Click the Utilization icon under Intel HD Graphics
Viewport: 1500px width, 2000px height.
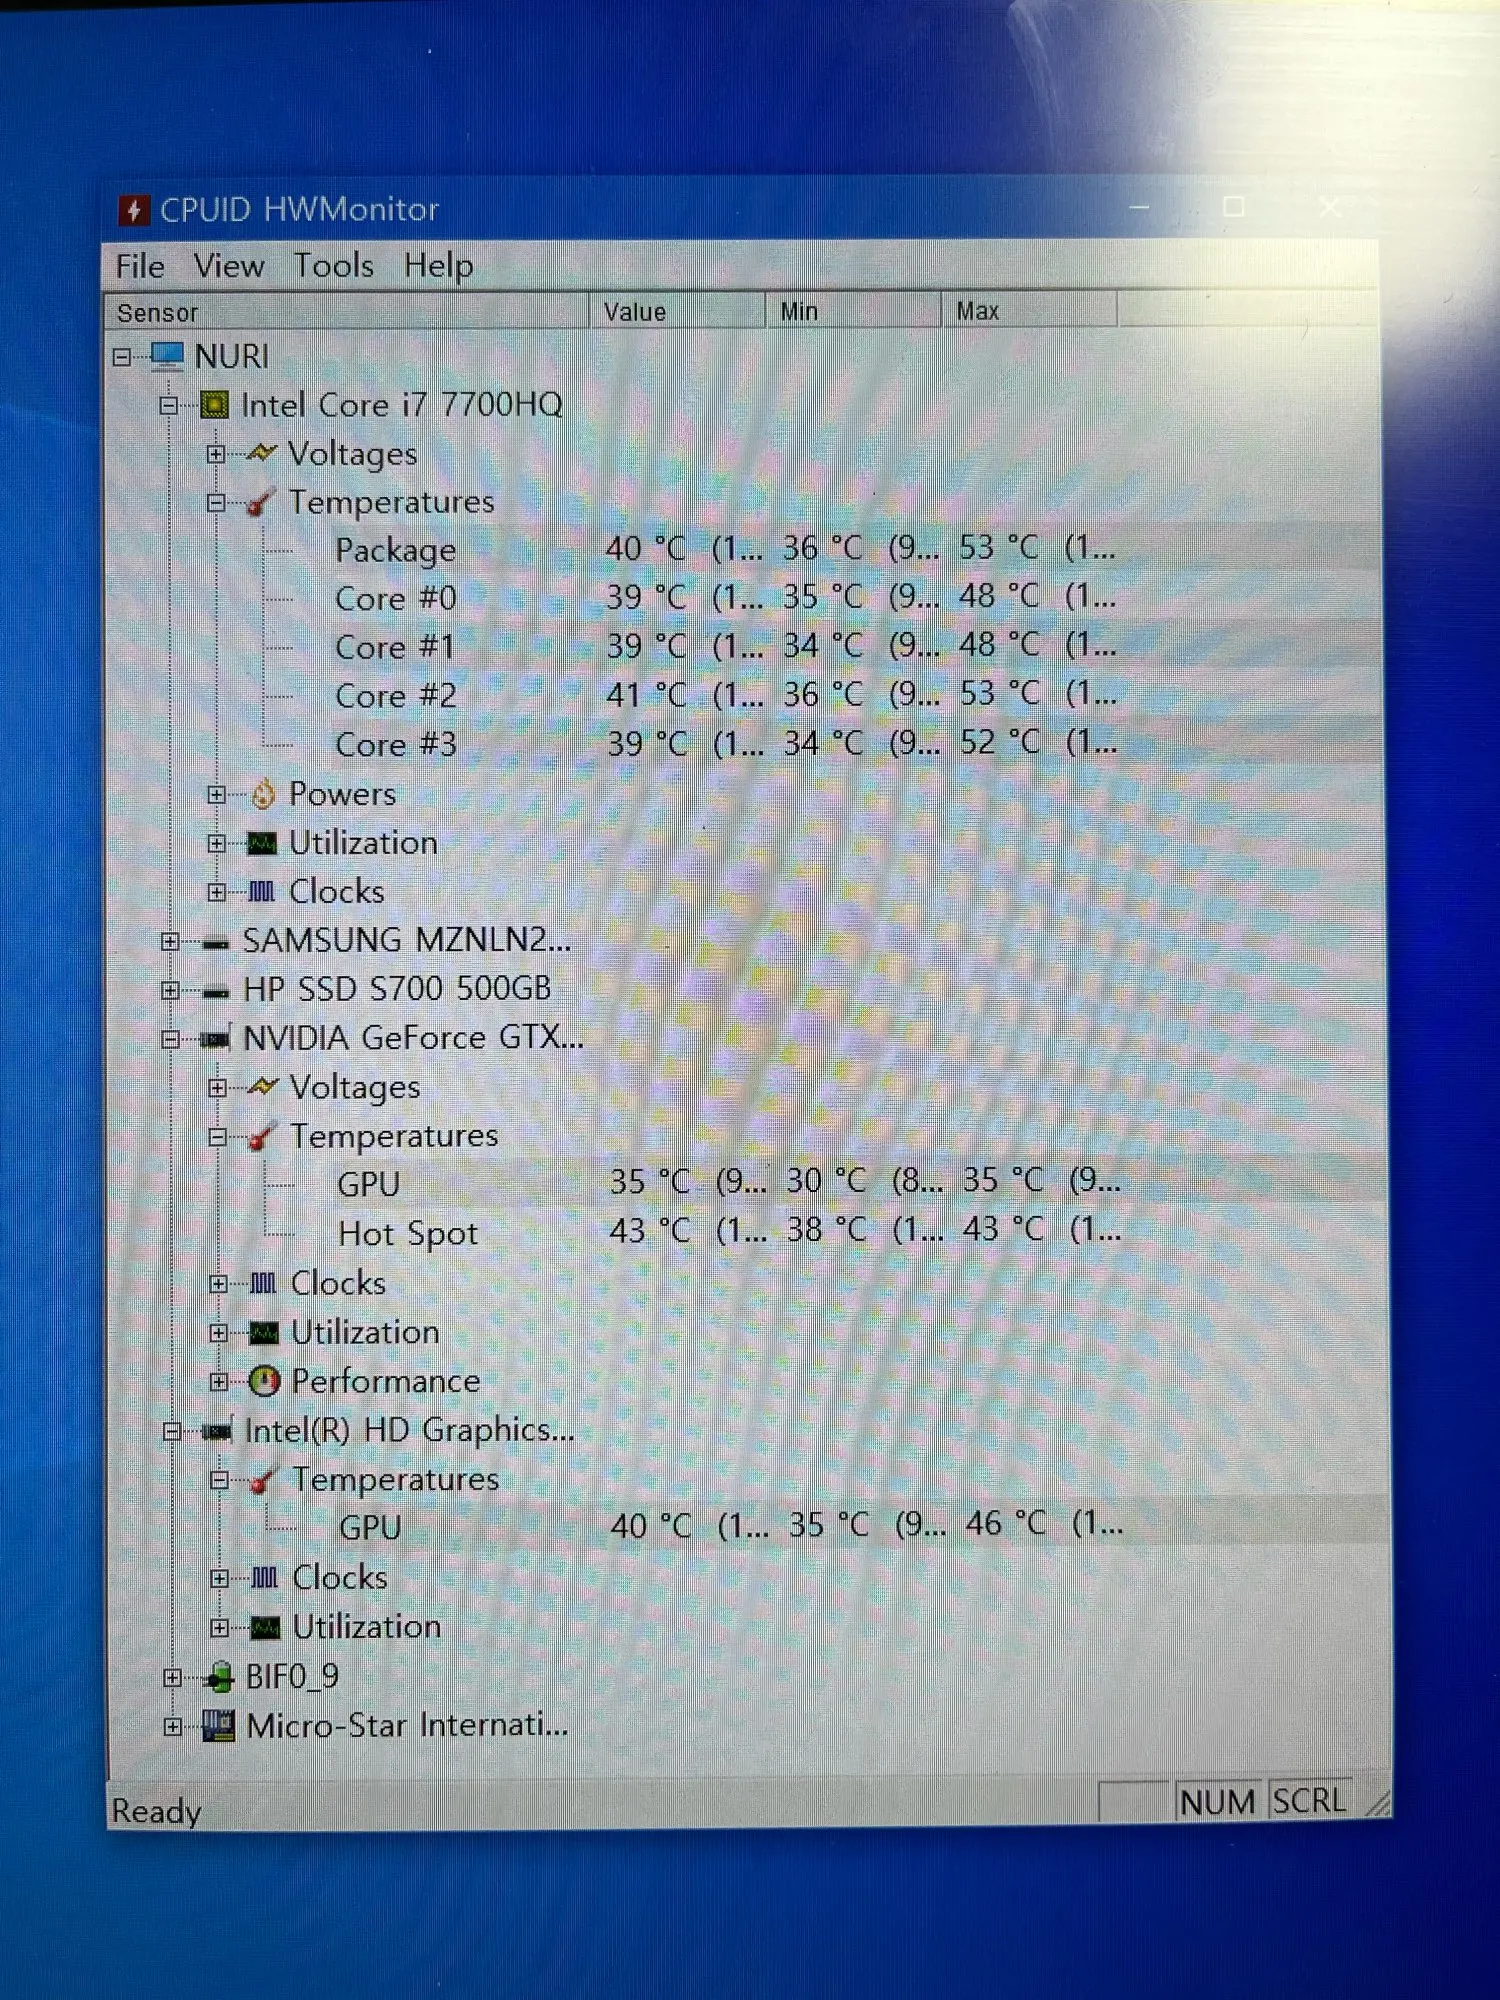[x=265, y=1628]
